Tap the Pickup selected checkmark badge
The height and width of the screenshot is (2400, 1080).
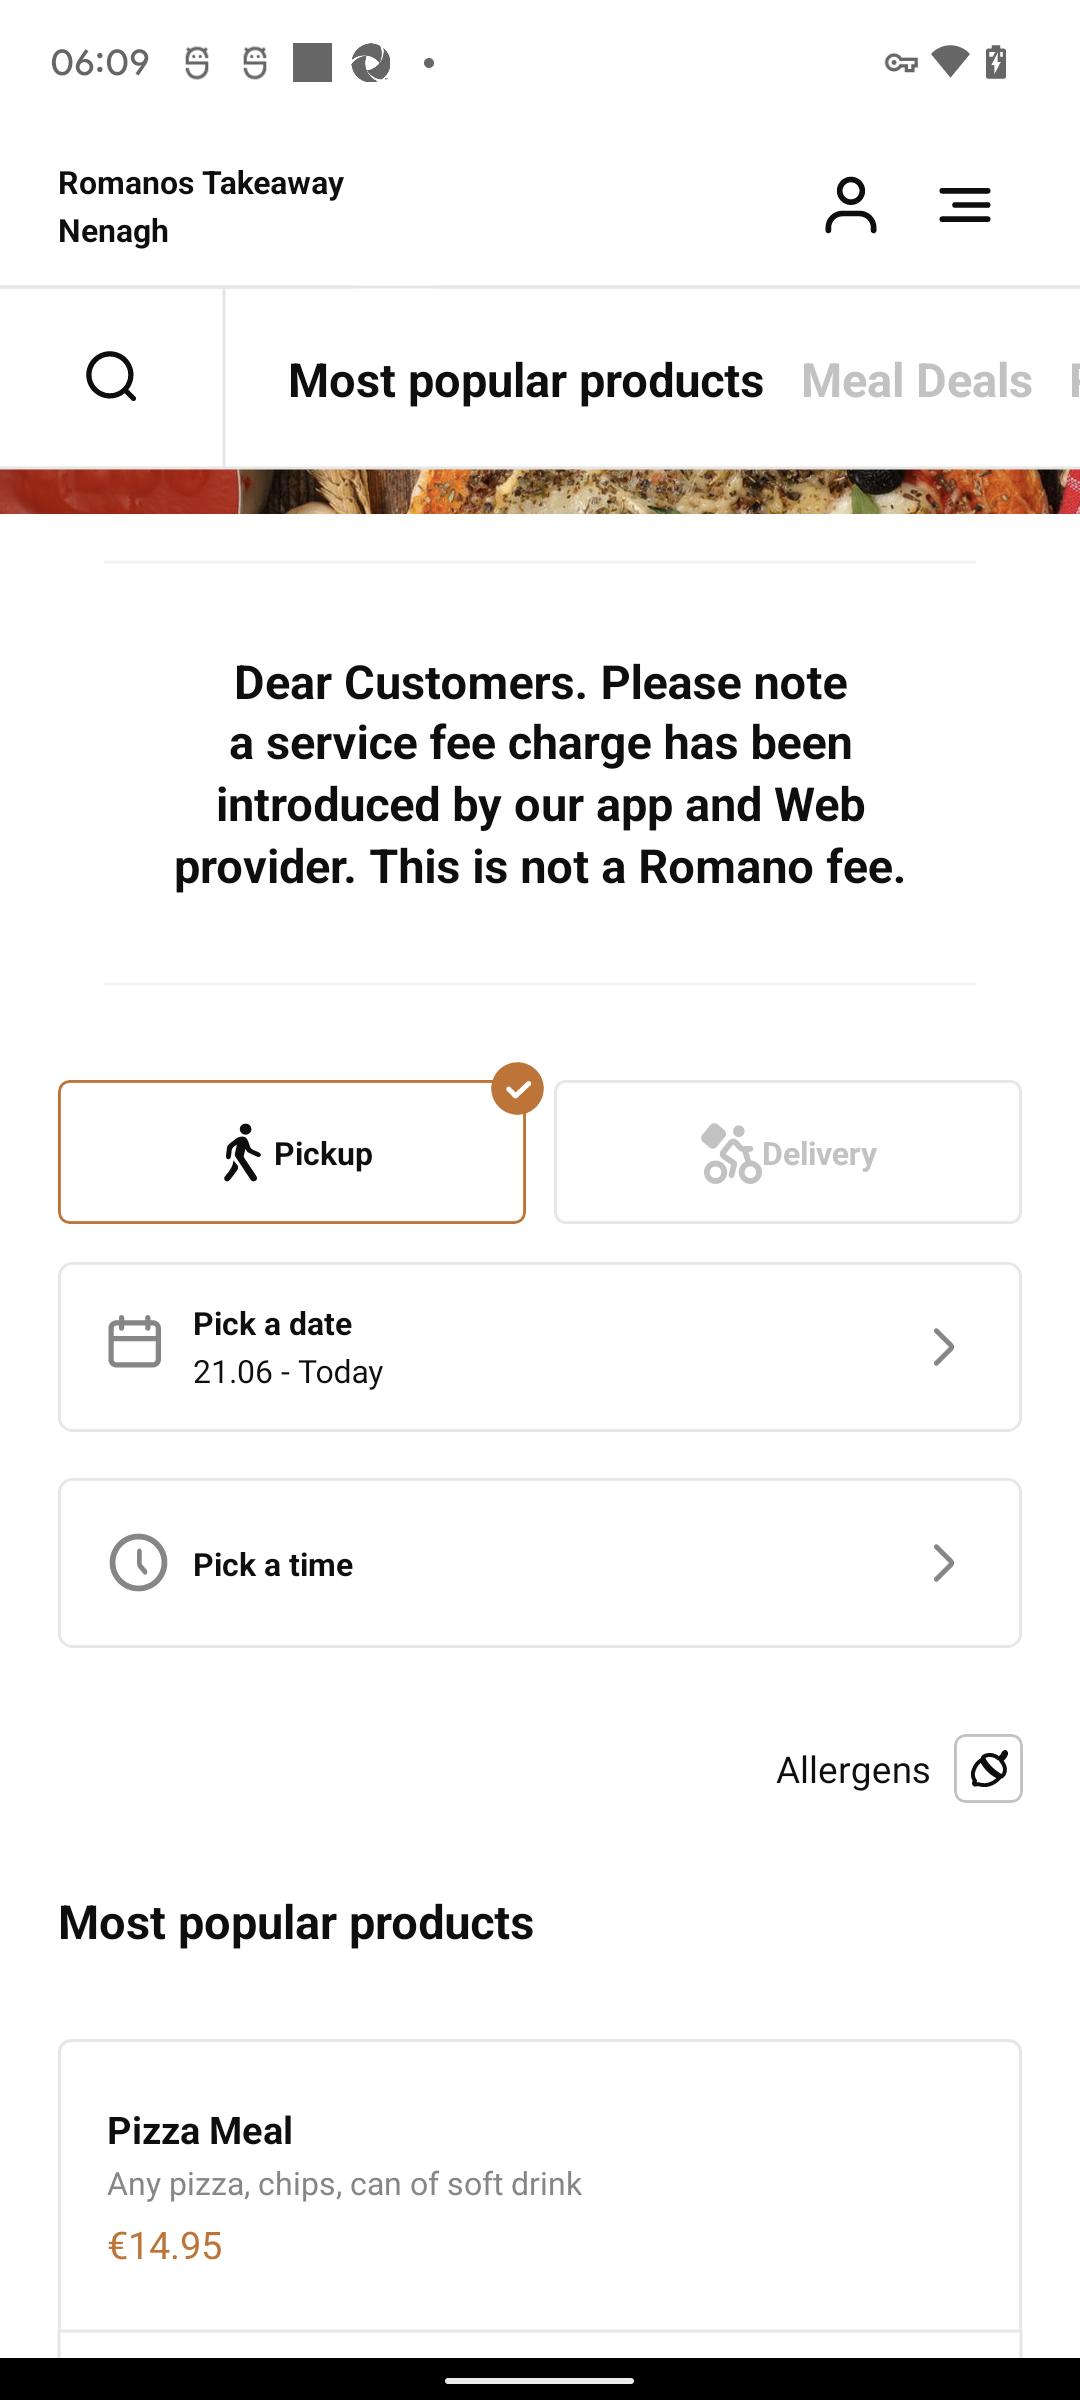tap(517, 1088)
